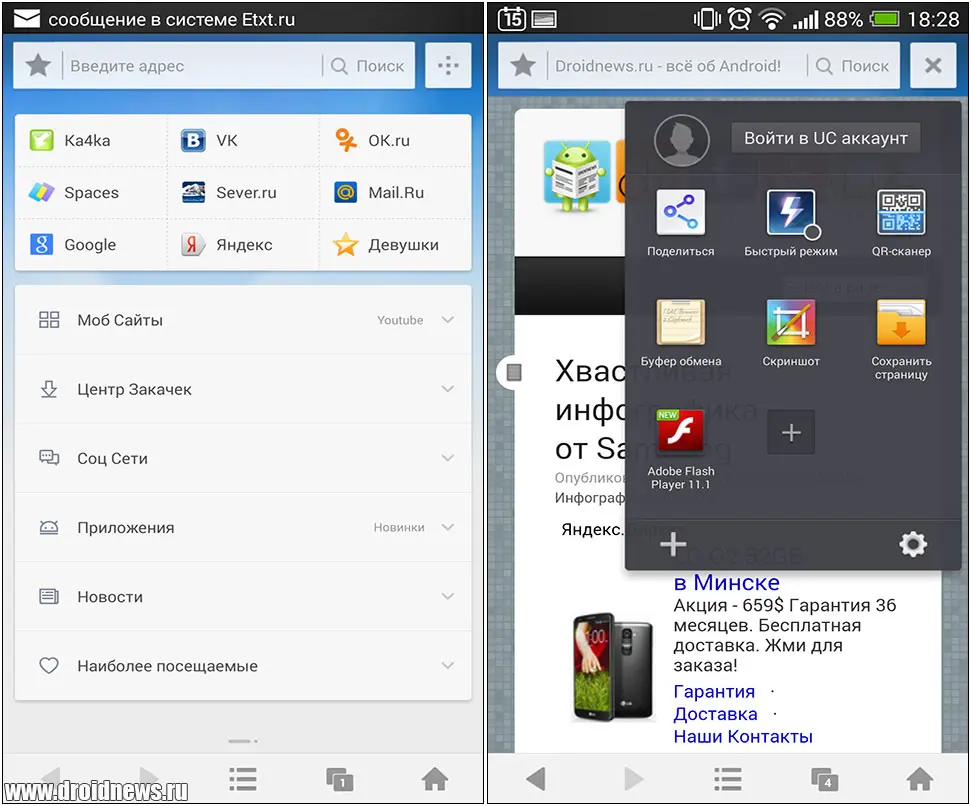971x806 pixels.
Task: Open tabs showing 1 in left browser
Action: tap(339, 779)
